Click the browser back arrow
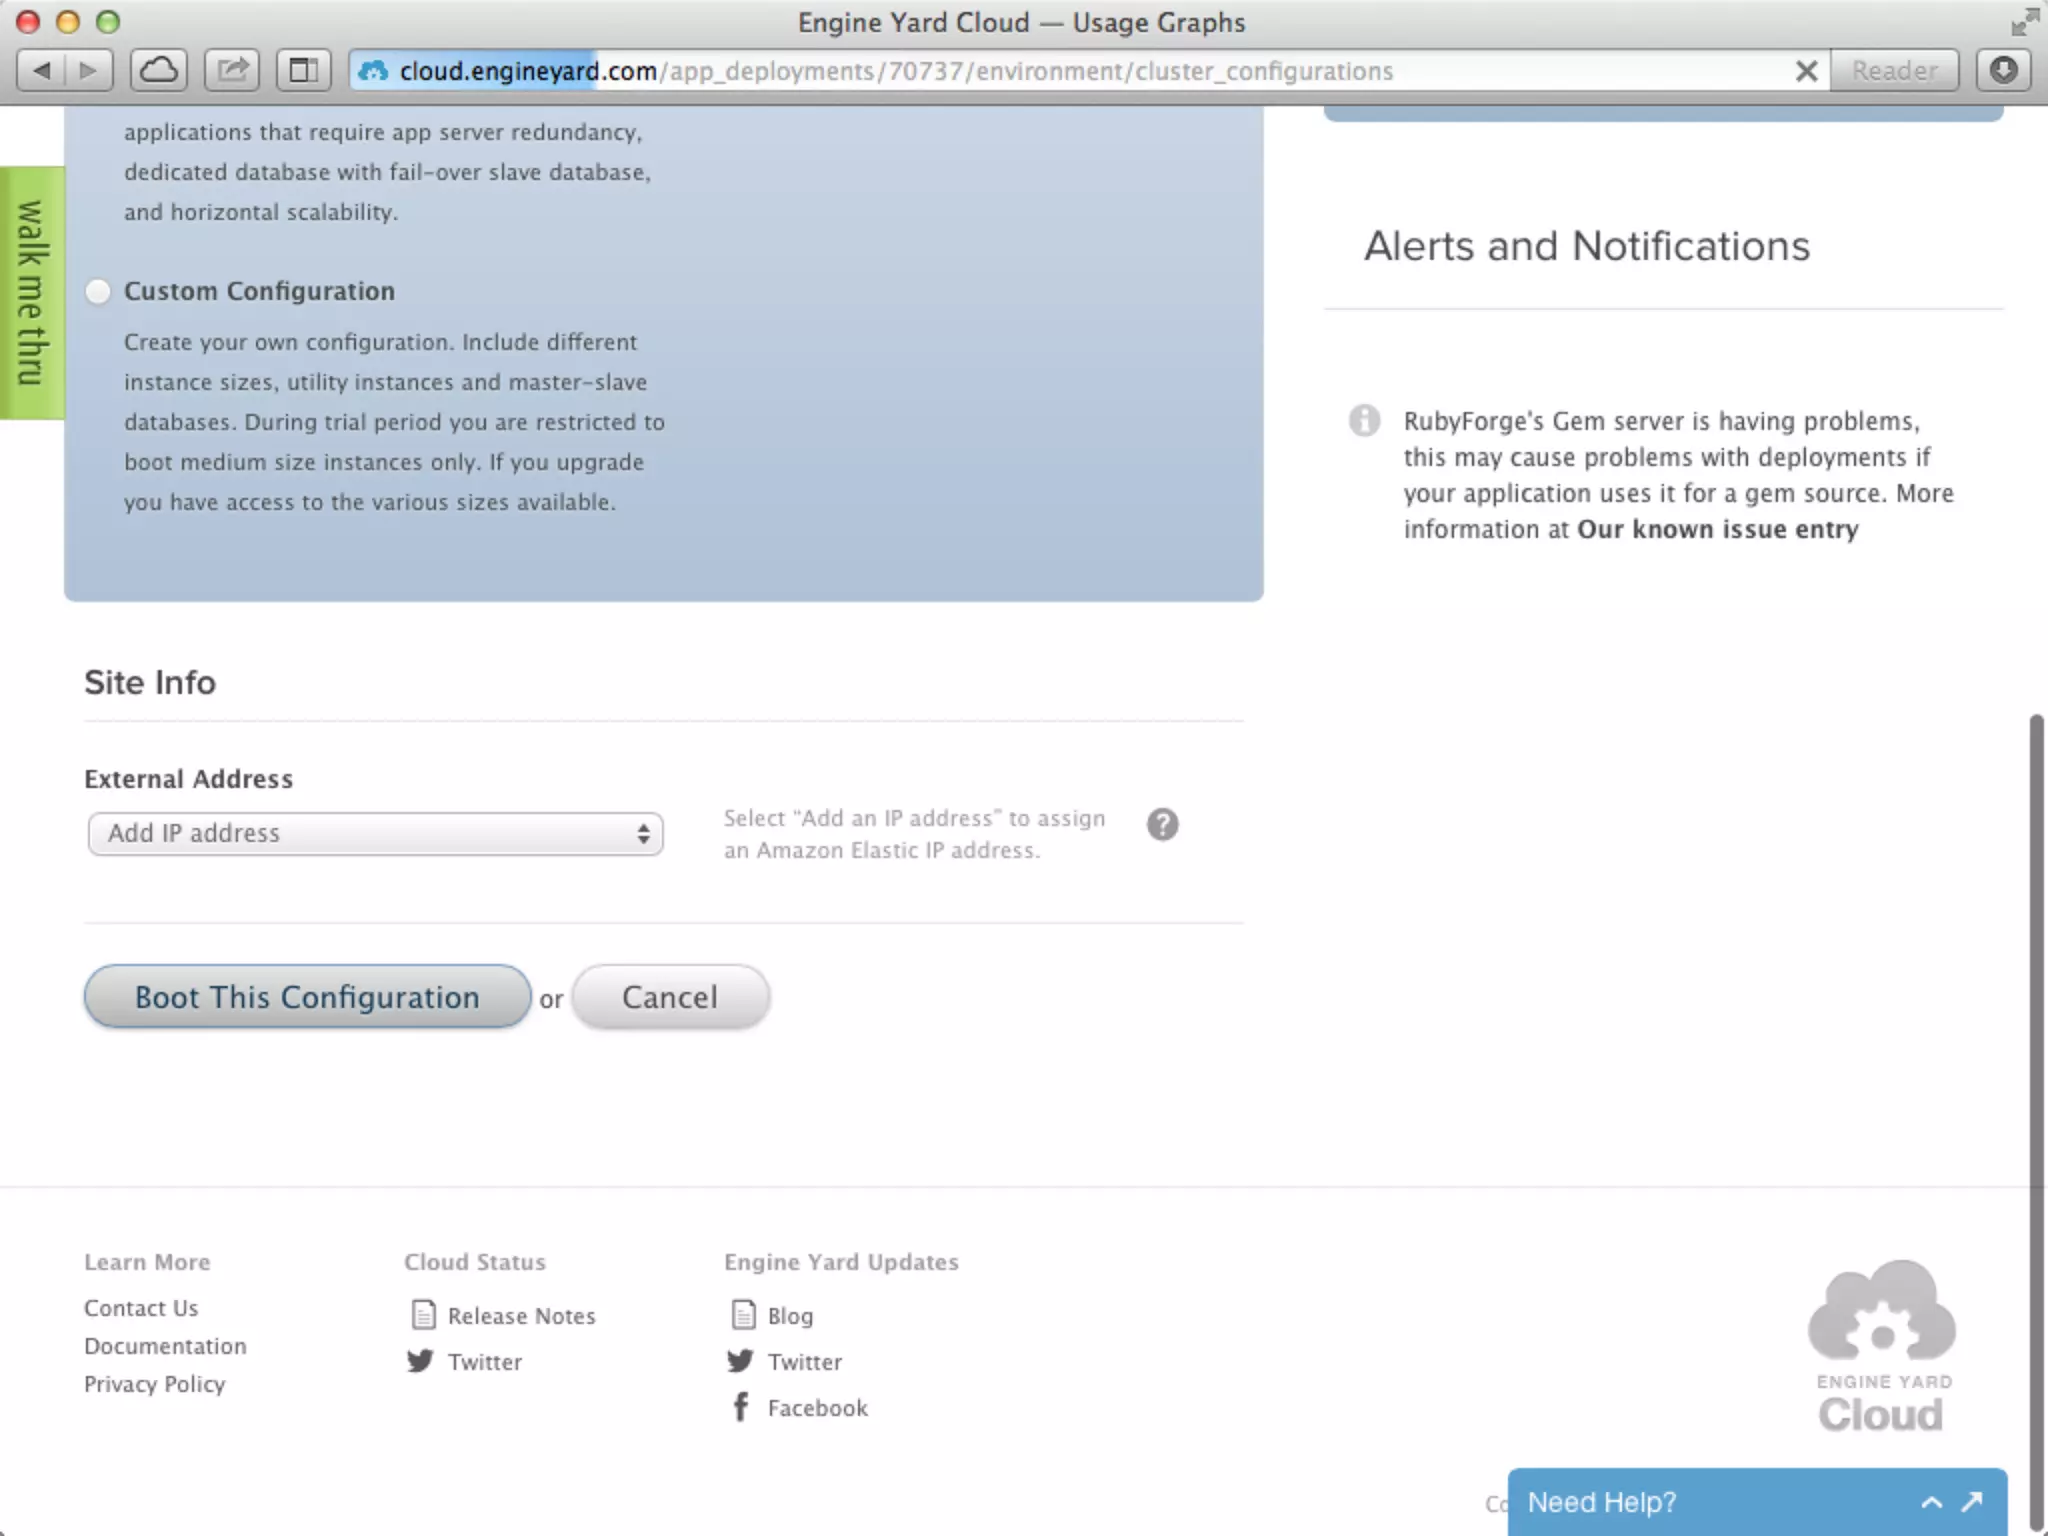The image size is (2048, 1536). click(x=42, y=71)
